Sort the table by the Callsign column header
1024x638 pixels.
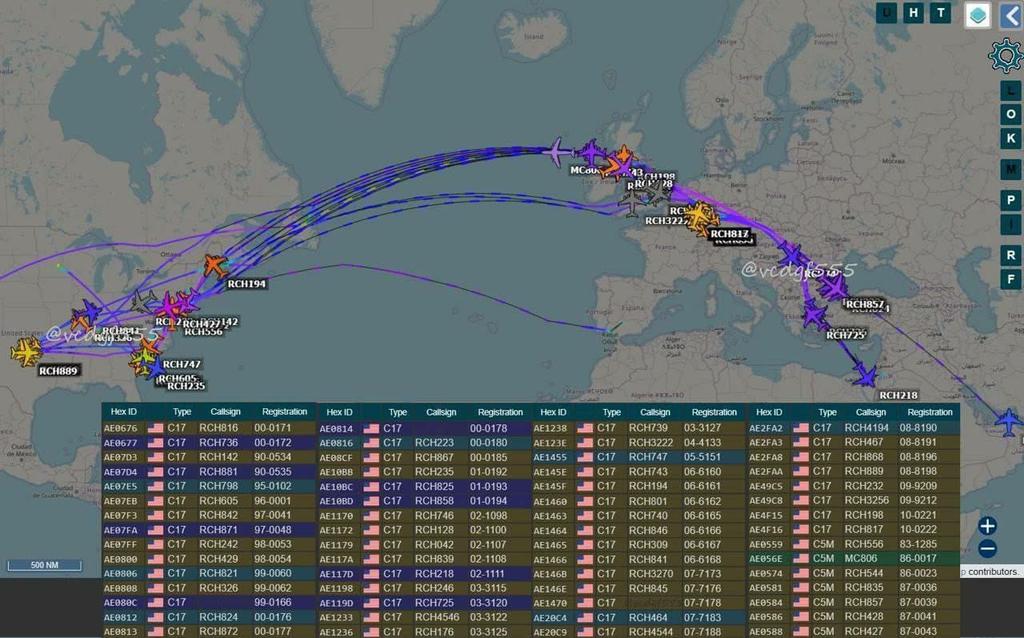pyautogui.click(x=226, y=411)
